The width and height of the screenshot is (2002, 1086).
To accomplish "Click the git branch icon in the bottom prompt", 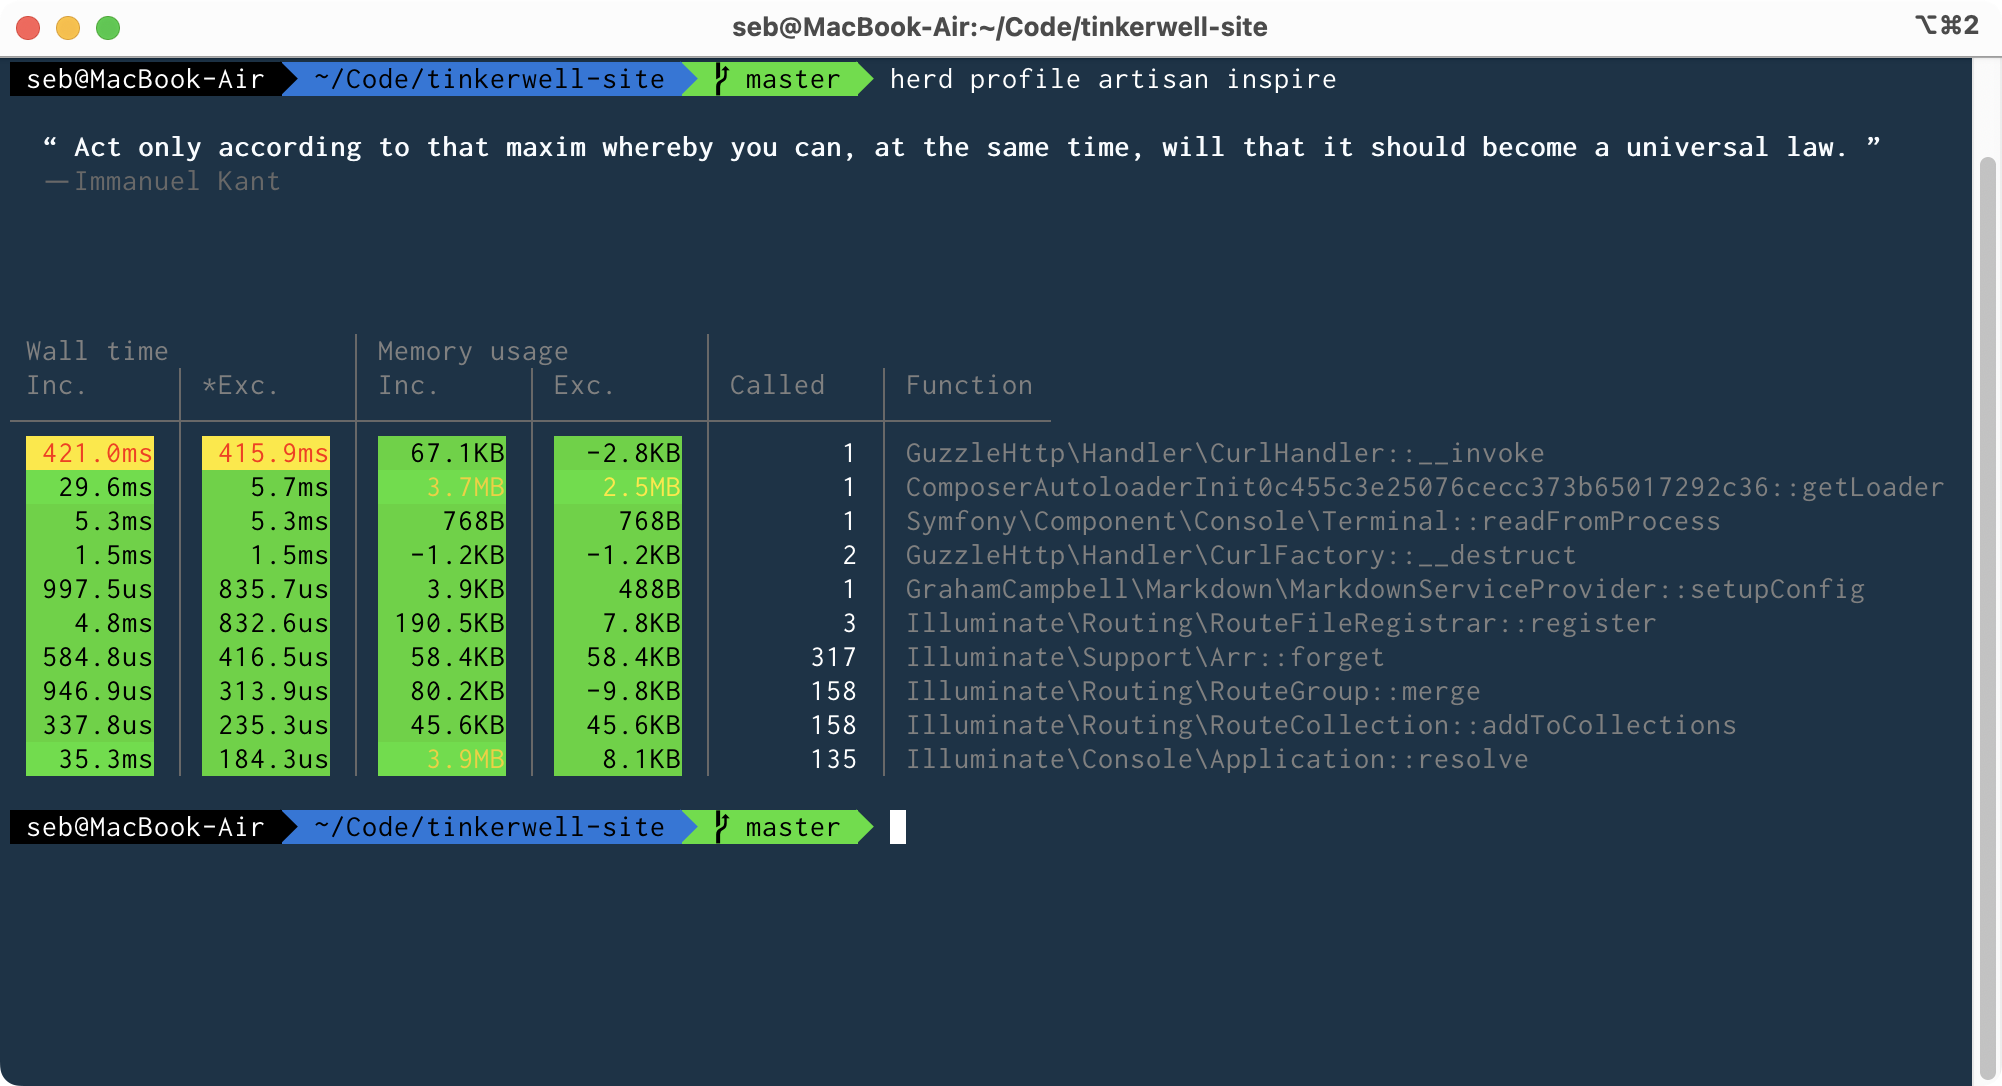I will point(720,827).
